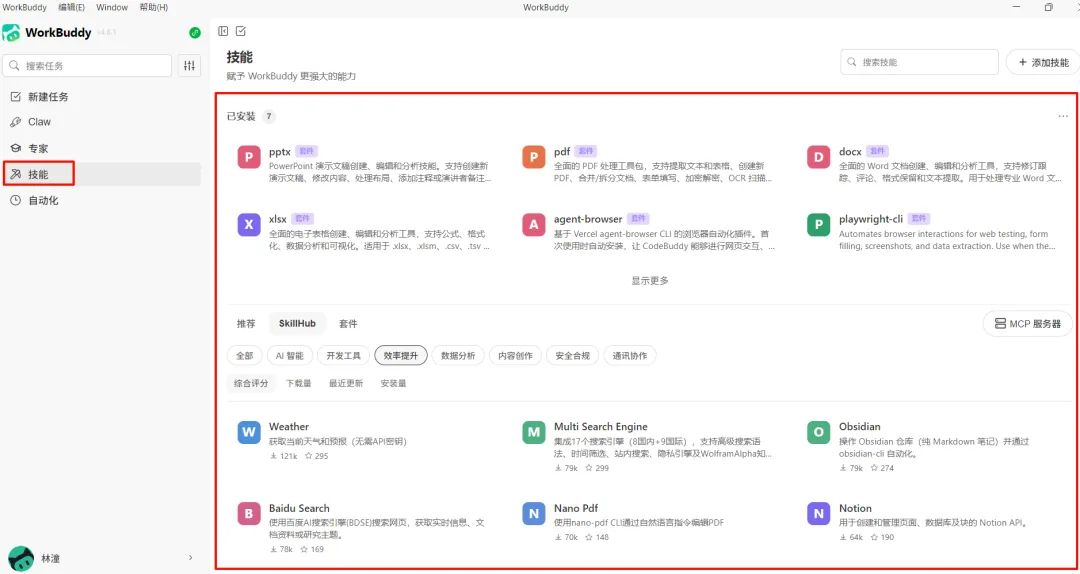The width and height of the screenshot is (1080, 574).
Task: Open the agent-browser skill title
Action: coord(588,219)
